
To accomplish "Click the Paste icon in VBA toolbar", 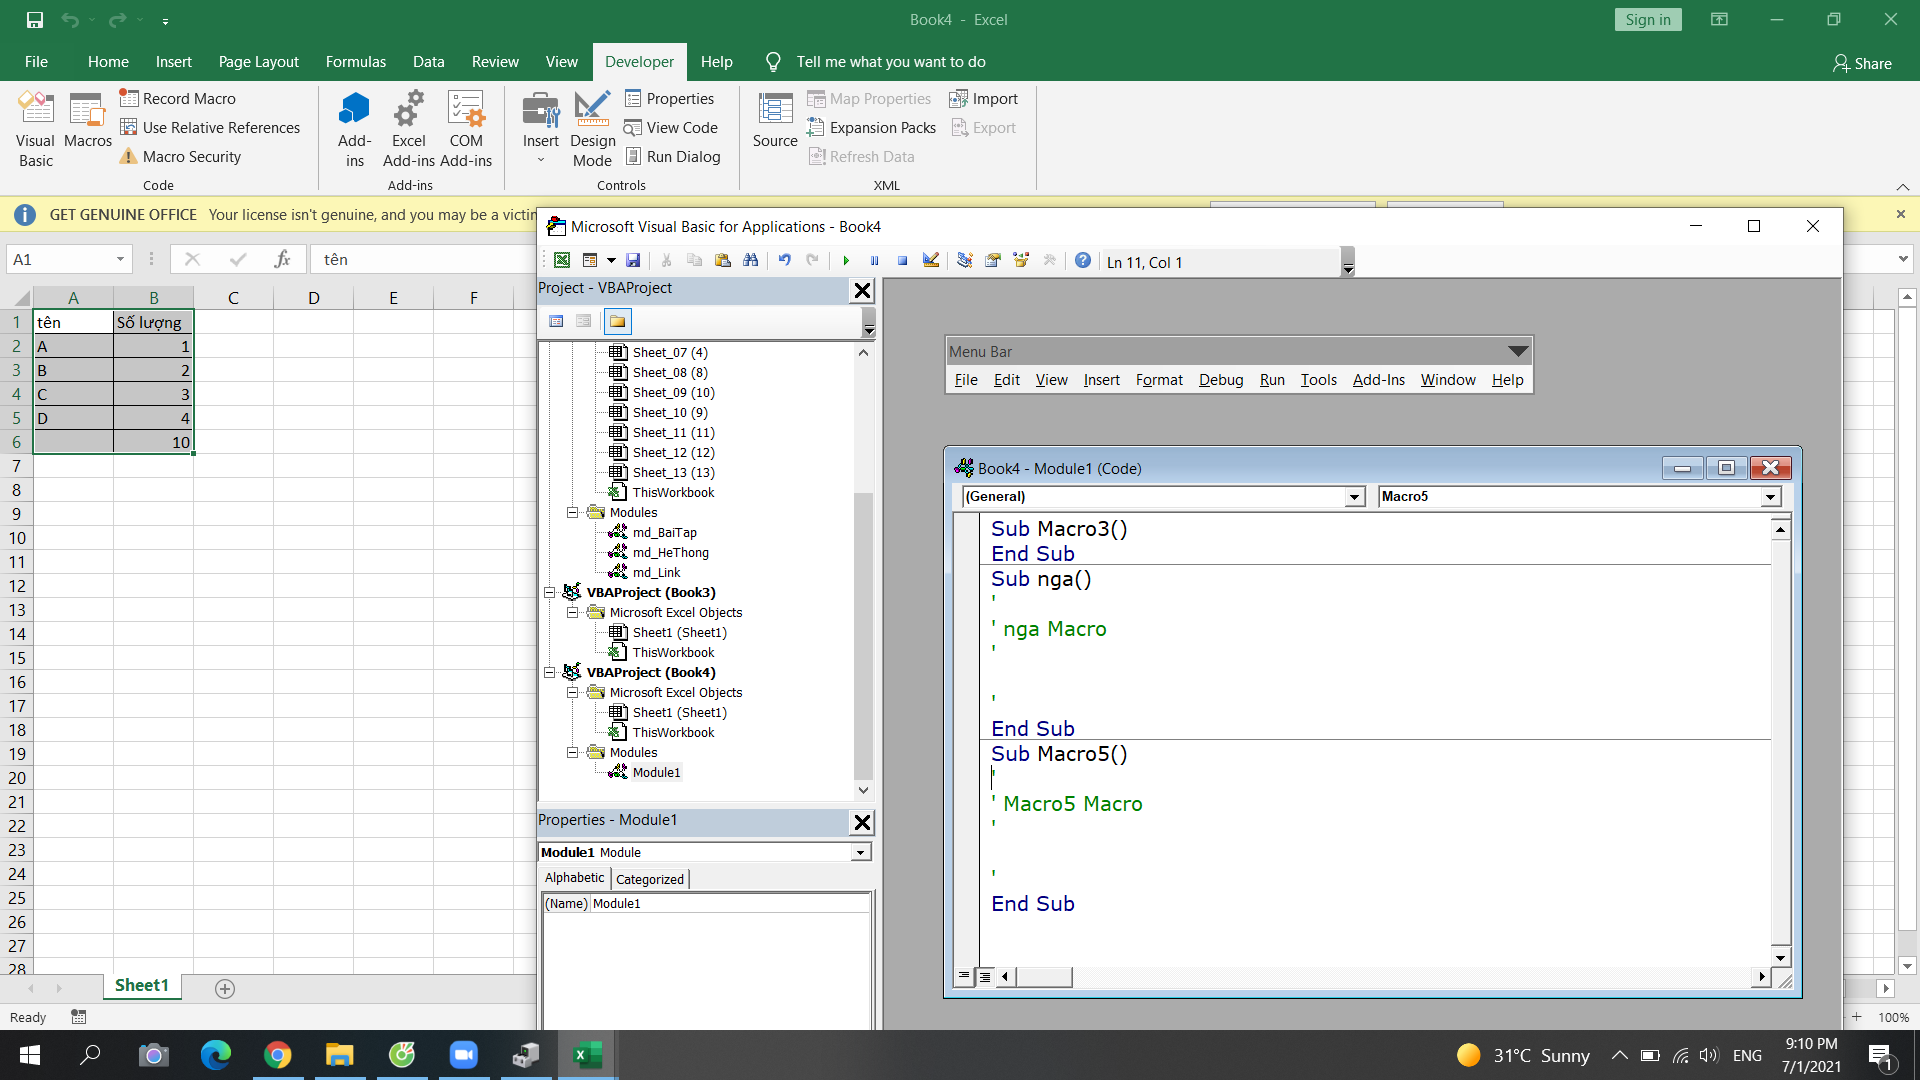I will pyautogui.click(x=723, y=260).
